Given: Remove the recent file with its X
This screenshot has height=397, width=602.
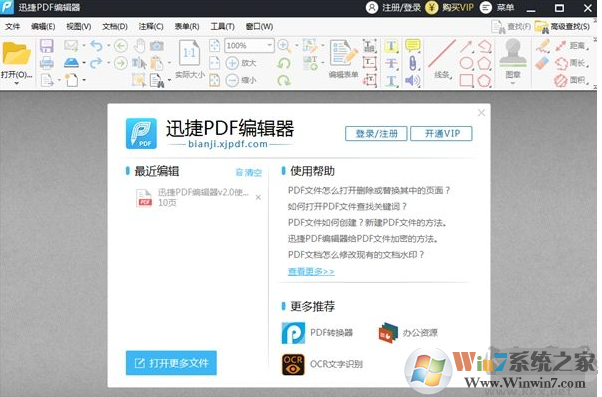Looking at the screenshot, I should click(258, 197).
